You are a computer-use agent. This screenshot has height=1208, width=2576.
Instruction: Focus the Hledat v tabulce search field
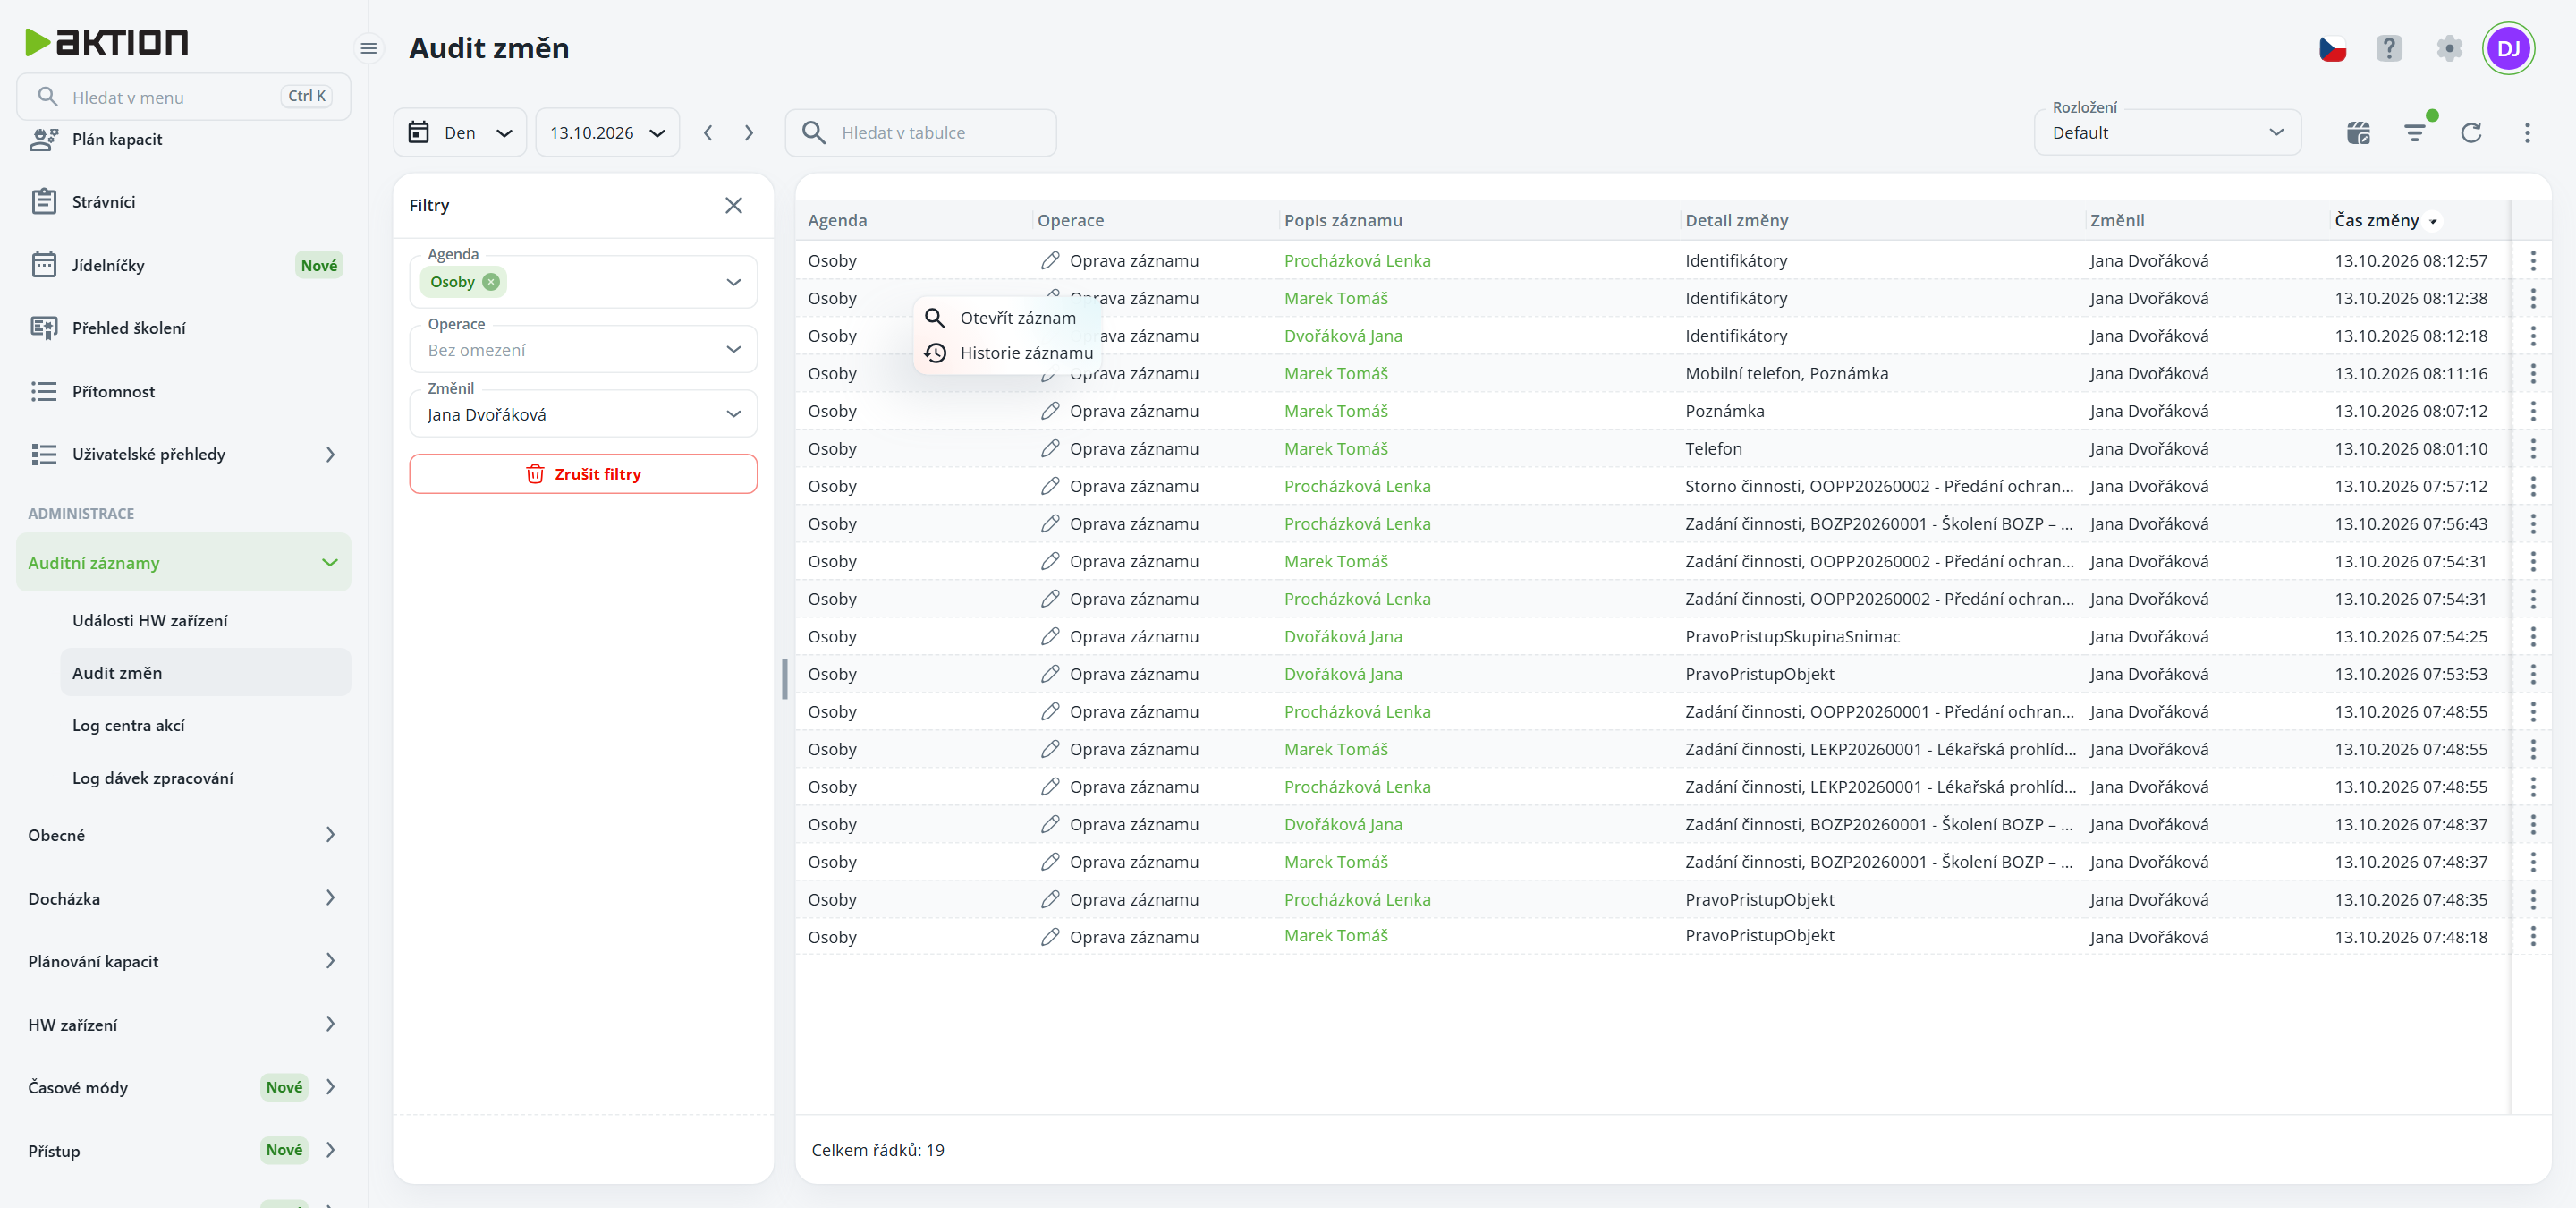(x=921, y=133)
